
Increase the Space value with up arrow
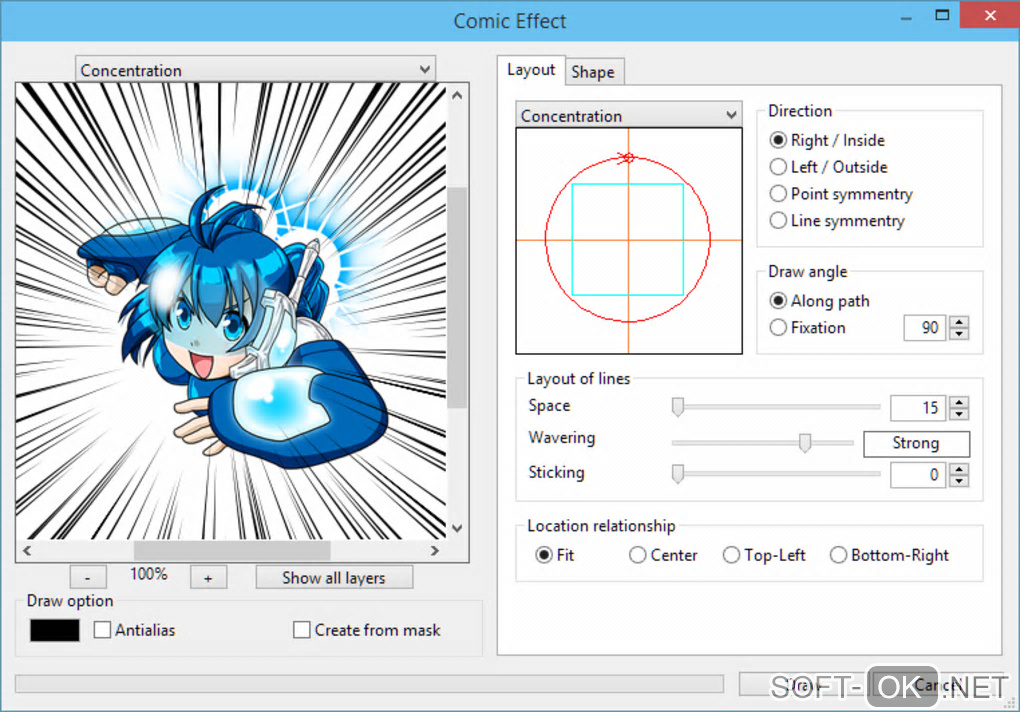click(x=960, y=402)
